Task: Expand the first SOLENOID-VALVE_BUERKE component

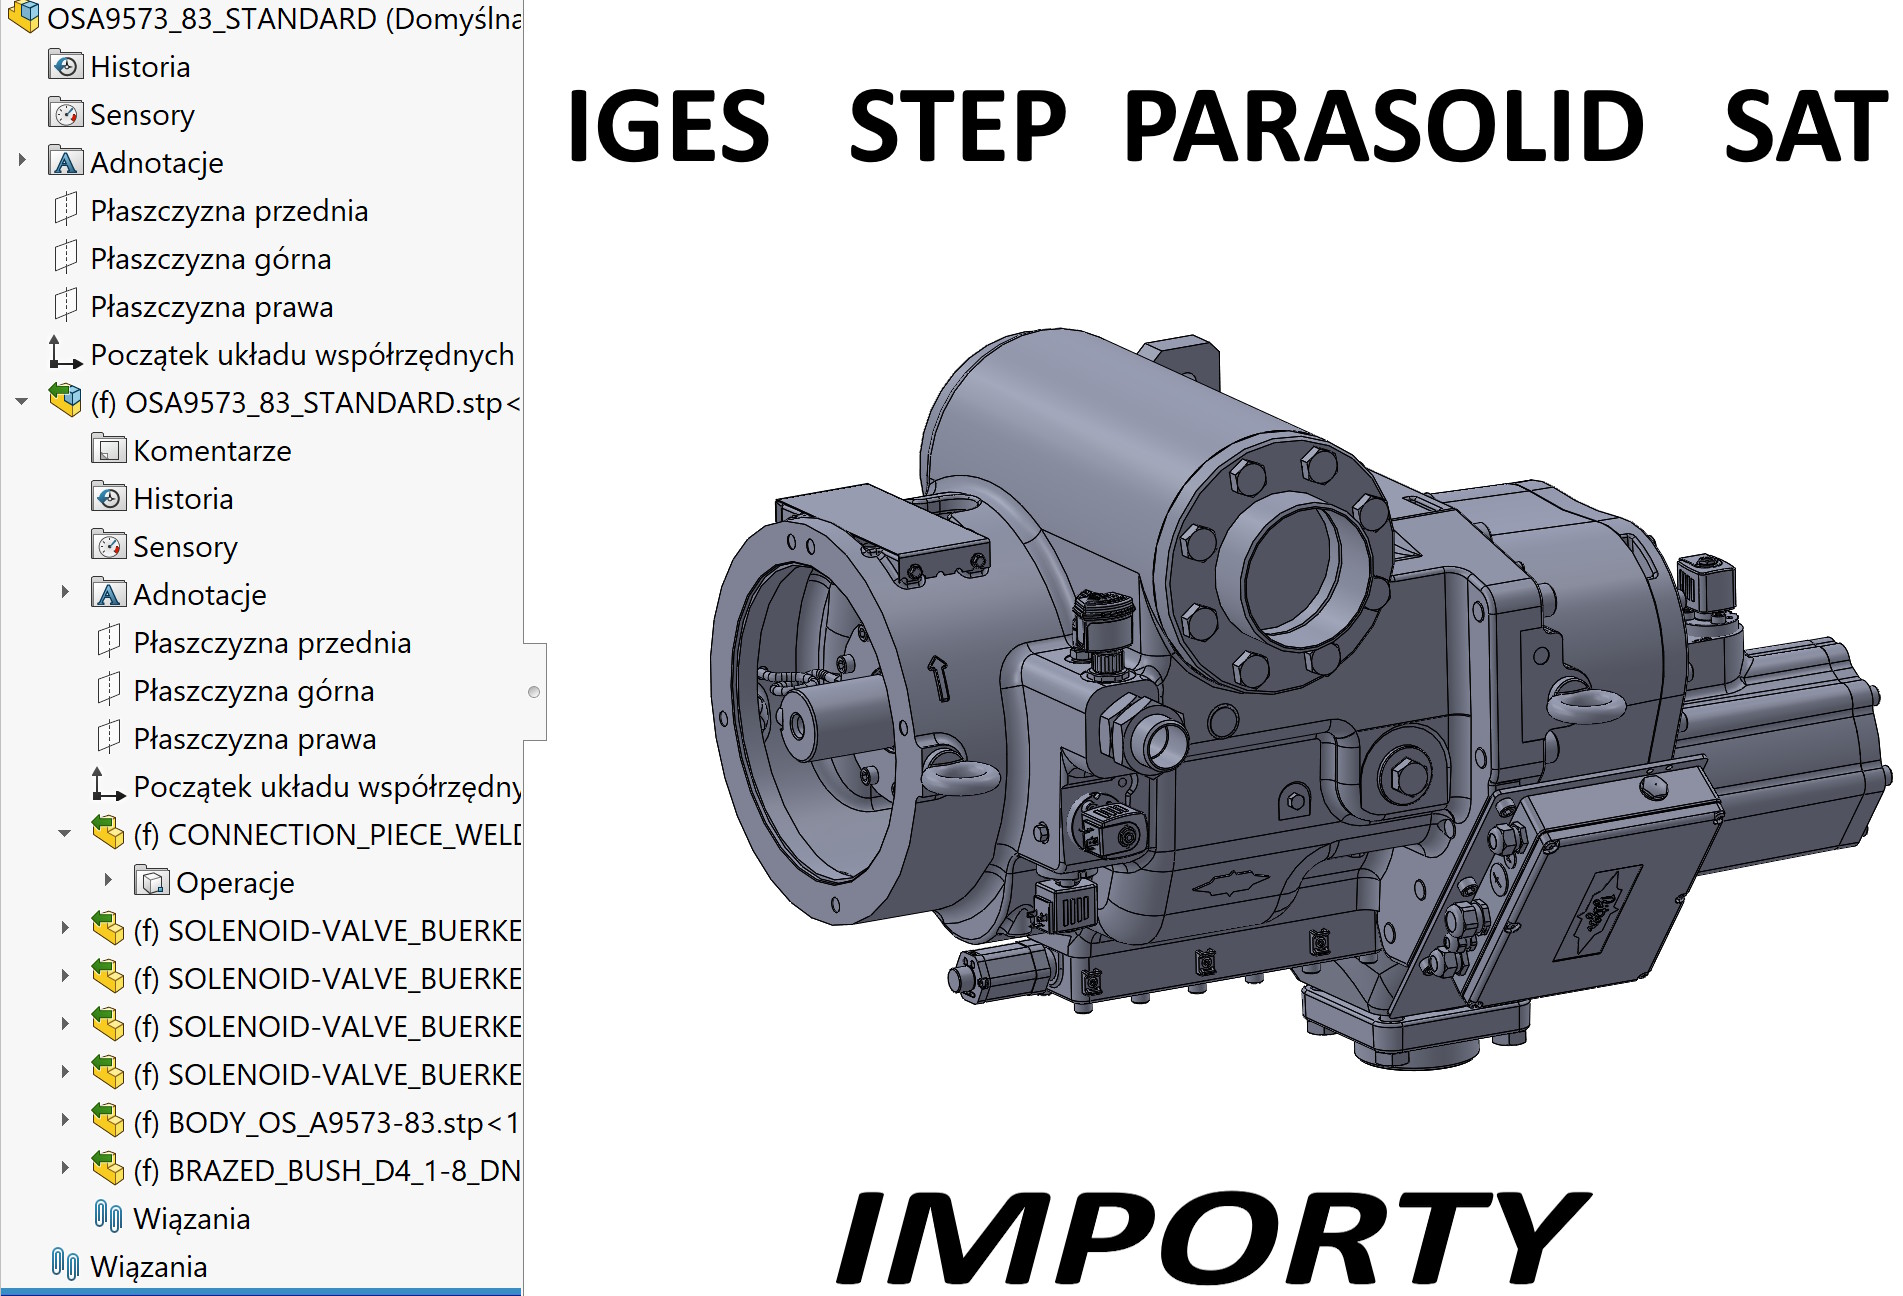Action: click(x=65, y=928)
